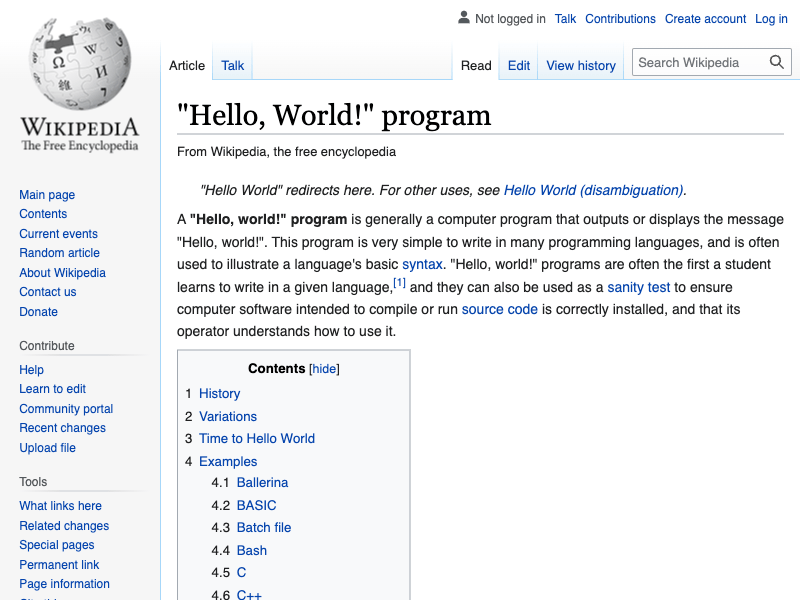The image size is (800, 600).
Task: Open the View history tab
Action: tap(580, 66)
